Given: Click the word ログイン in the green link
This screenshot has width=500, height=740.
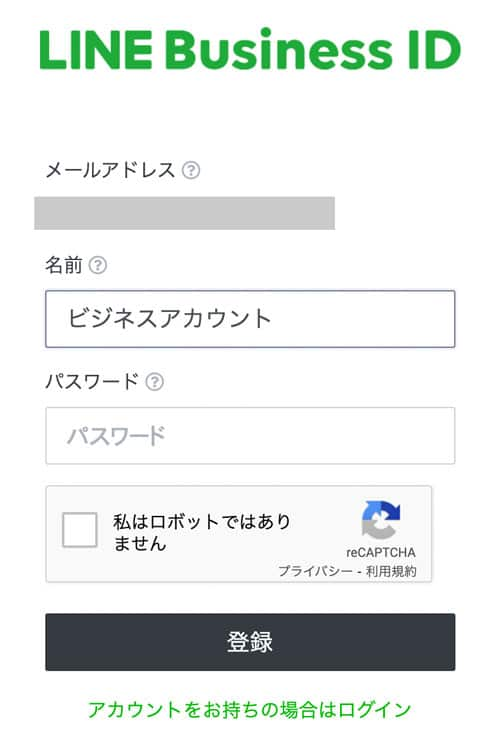Looking at the screenshot, I should coord(374,709).
